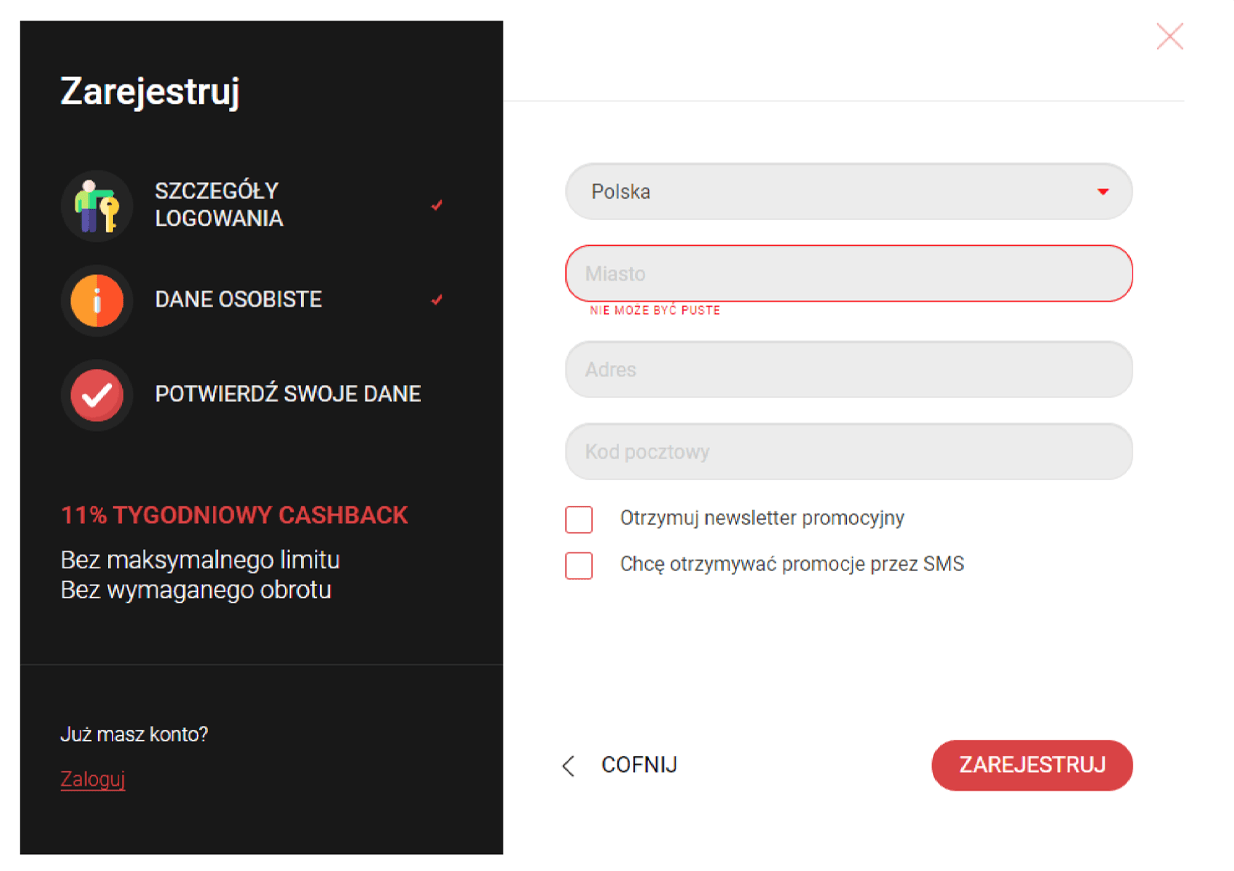The width and height of the screenshot is (1234, 871).
Task: Click the back chevron left of Cofnij
Action: pyautogui.click(x=569, y=766)
